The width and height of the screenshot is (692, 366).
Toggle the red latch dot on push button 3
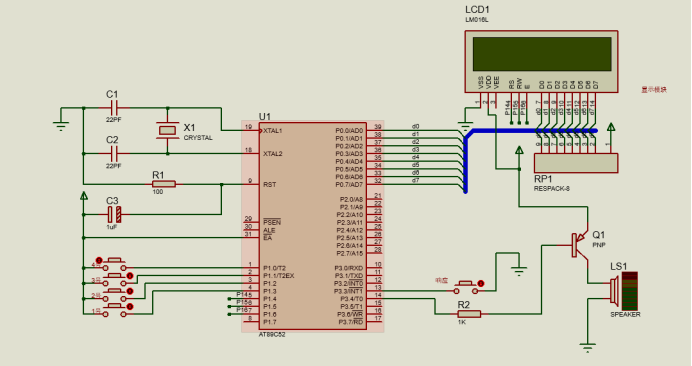click(x=130, y=276)
